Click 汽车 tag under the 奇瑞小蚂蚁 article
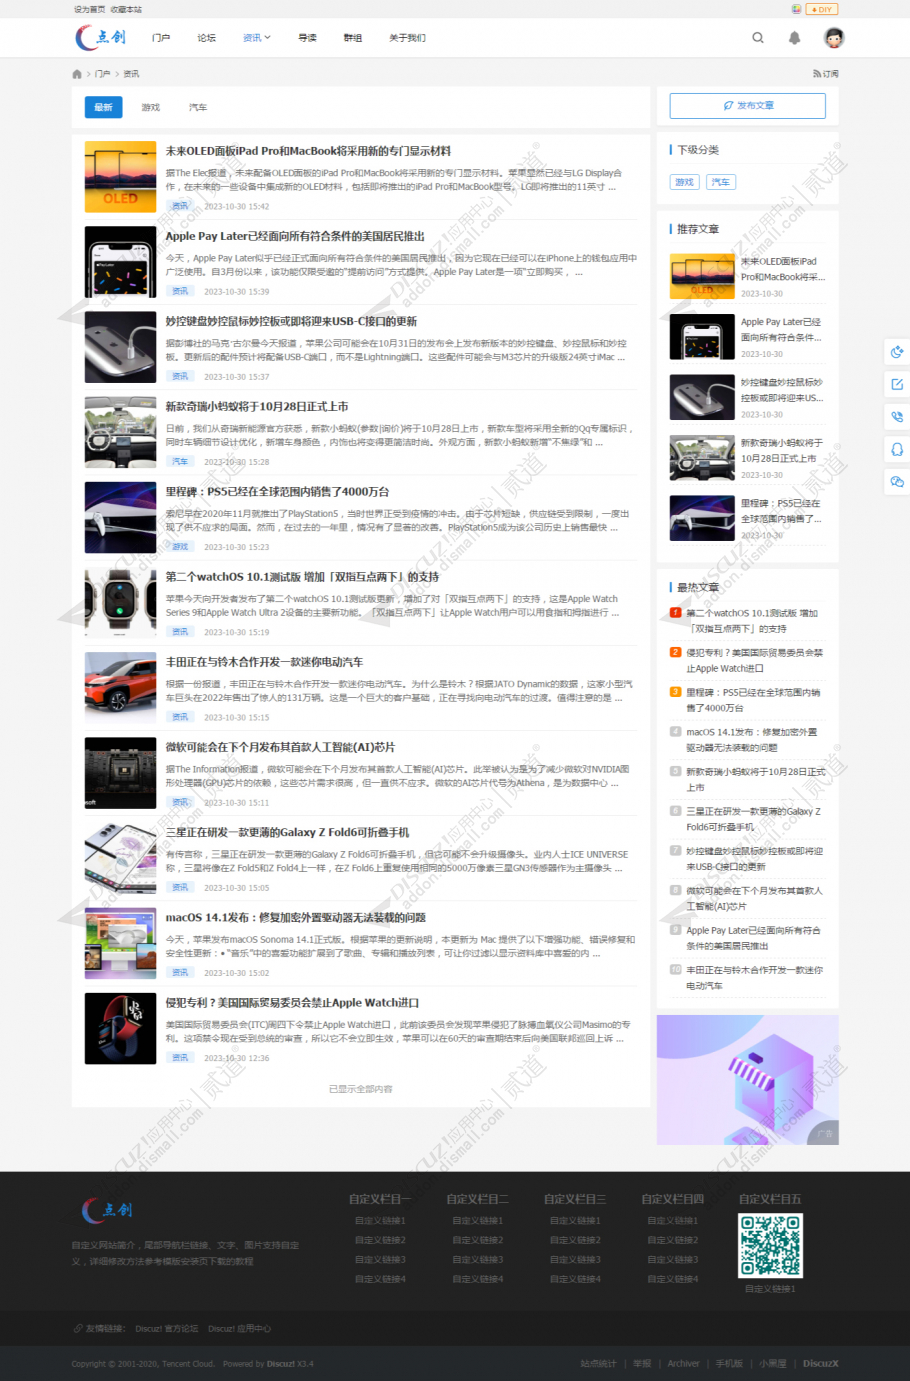The width and height of the screenshot is (910, 1381). click(x=180, y=462)
